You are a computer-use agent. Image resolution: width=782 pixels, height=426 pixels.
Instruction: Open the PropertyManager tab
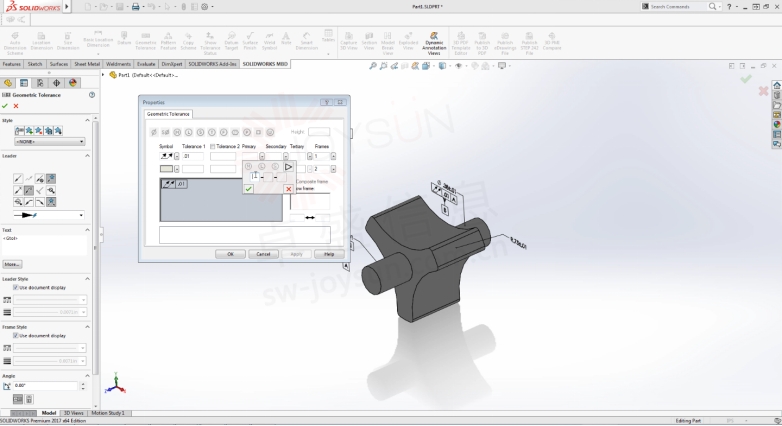(24, 83)
